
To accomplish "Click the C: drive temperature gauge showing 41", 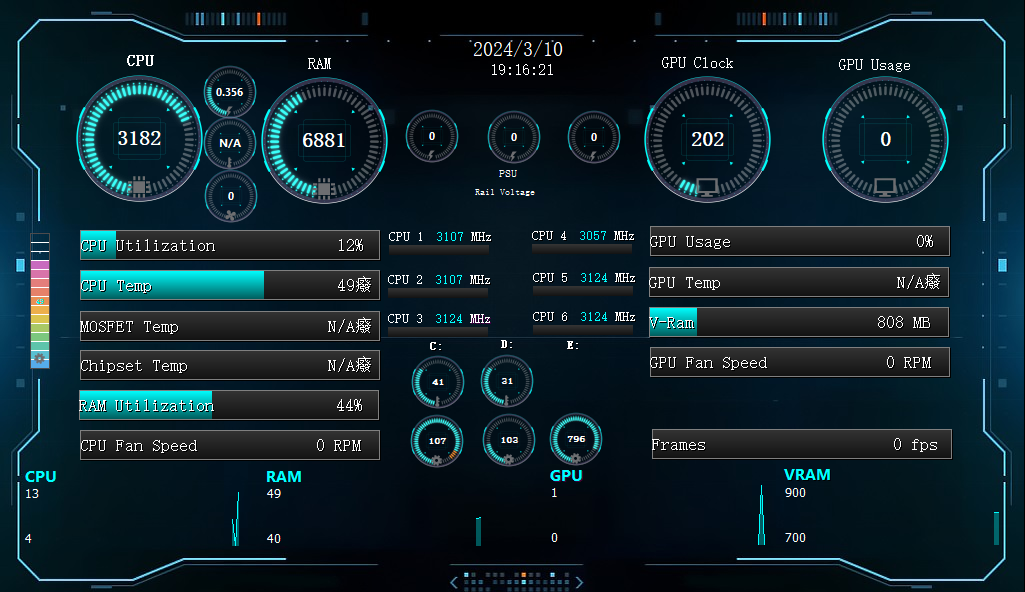I will 437,381.
